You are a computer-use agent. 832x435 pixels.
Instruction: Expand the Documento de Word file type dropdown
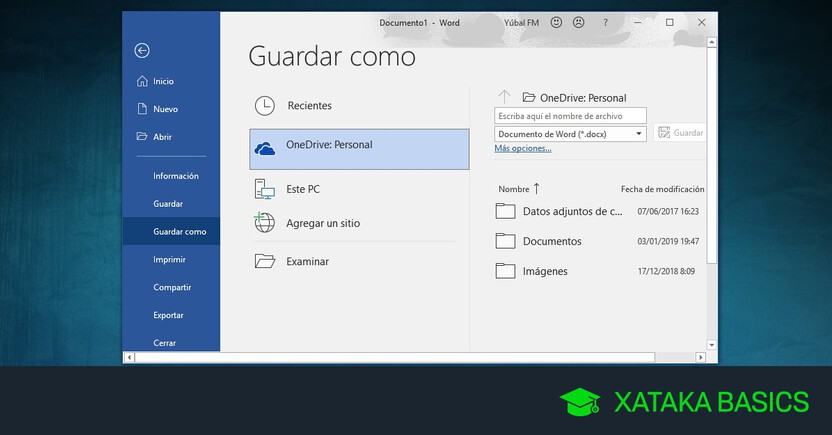coord(639,133)
